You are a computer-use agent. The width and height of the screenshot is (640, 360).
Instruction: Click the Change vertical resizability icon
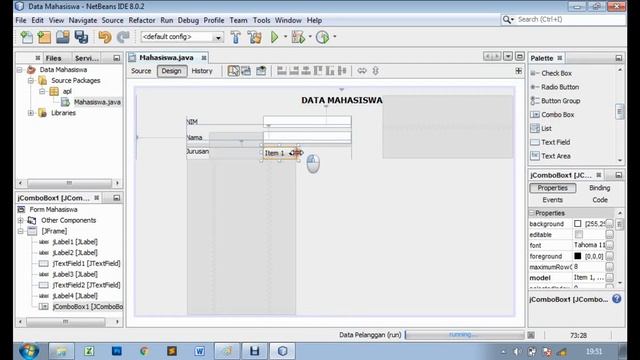[376, 71]
